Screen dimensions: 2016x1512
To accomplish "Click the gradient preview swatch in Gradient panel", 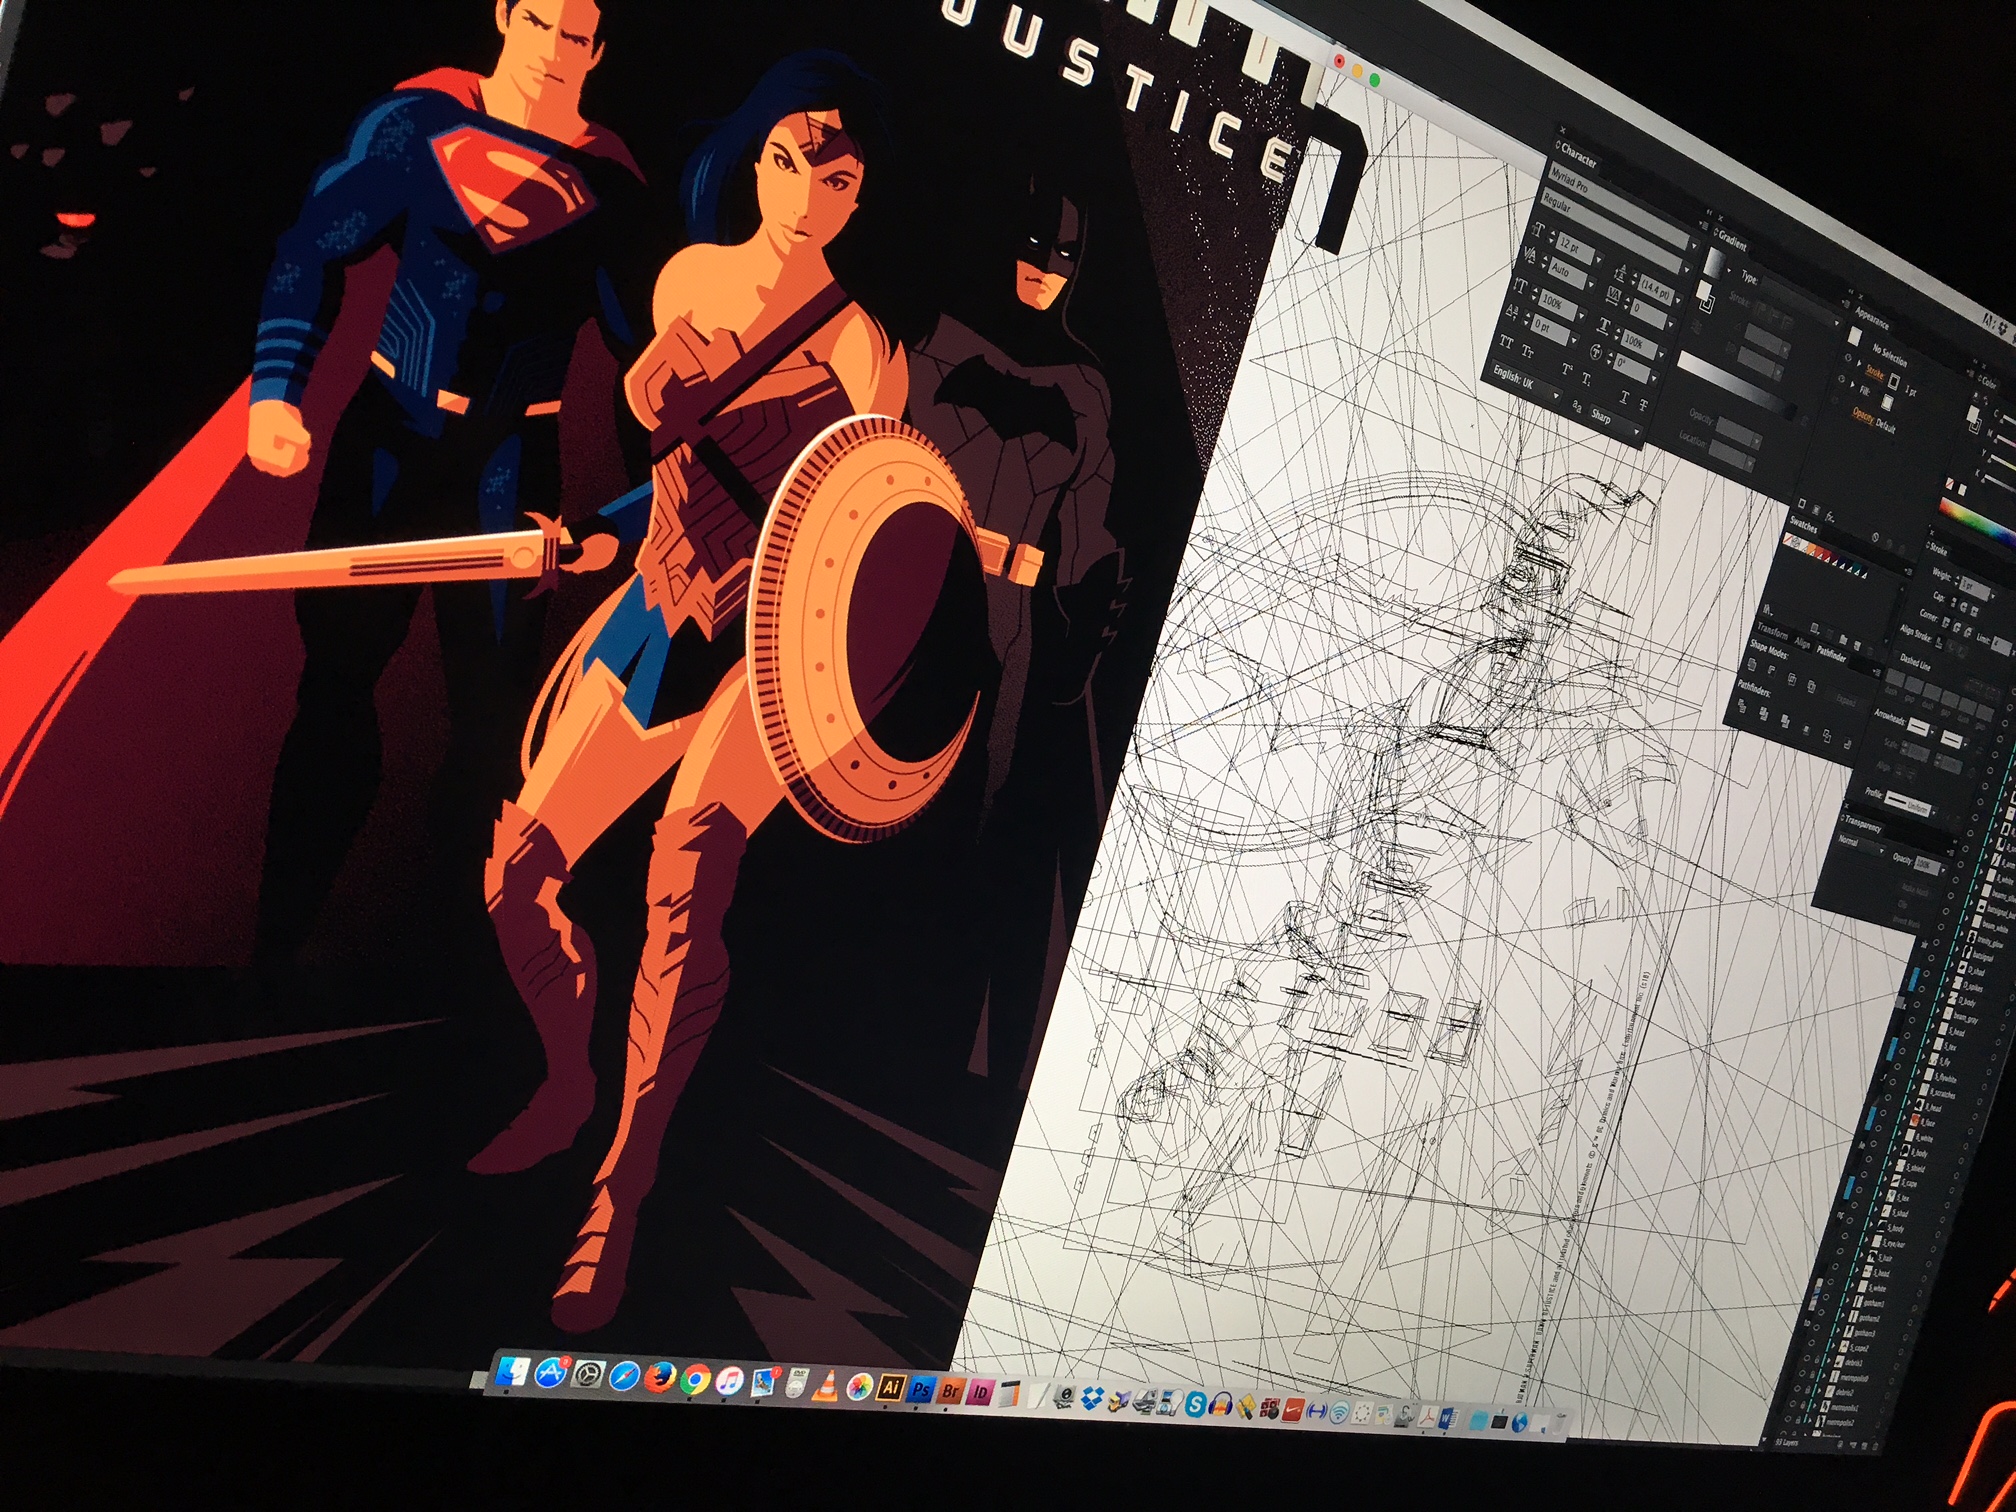I will pyautogui.click(x=1714, y=263).
